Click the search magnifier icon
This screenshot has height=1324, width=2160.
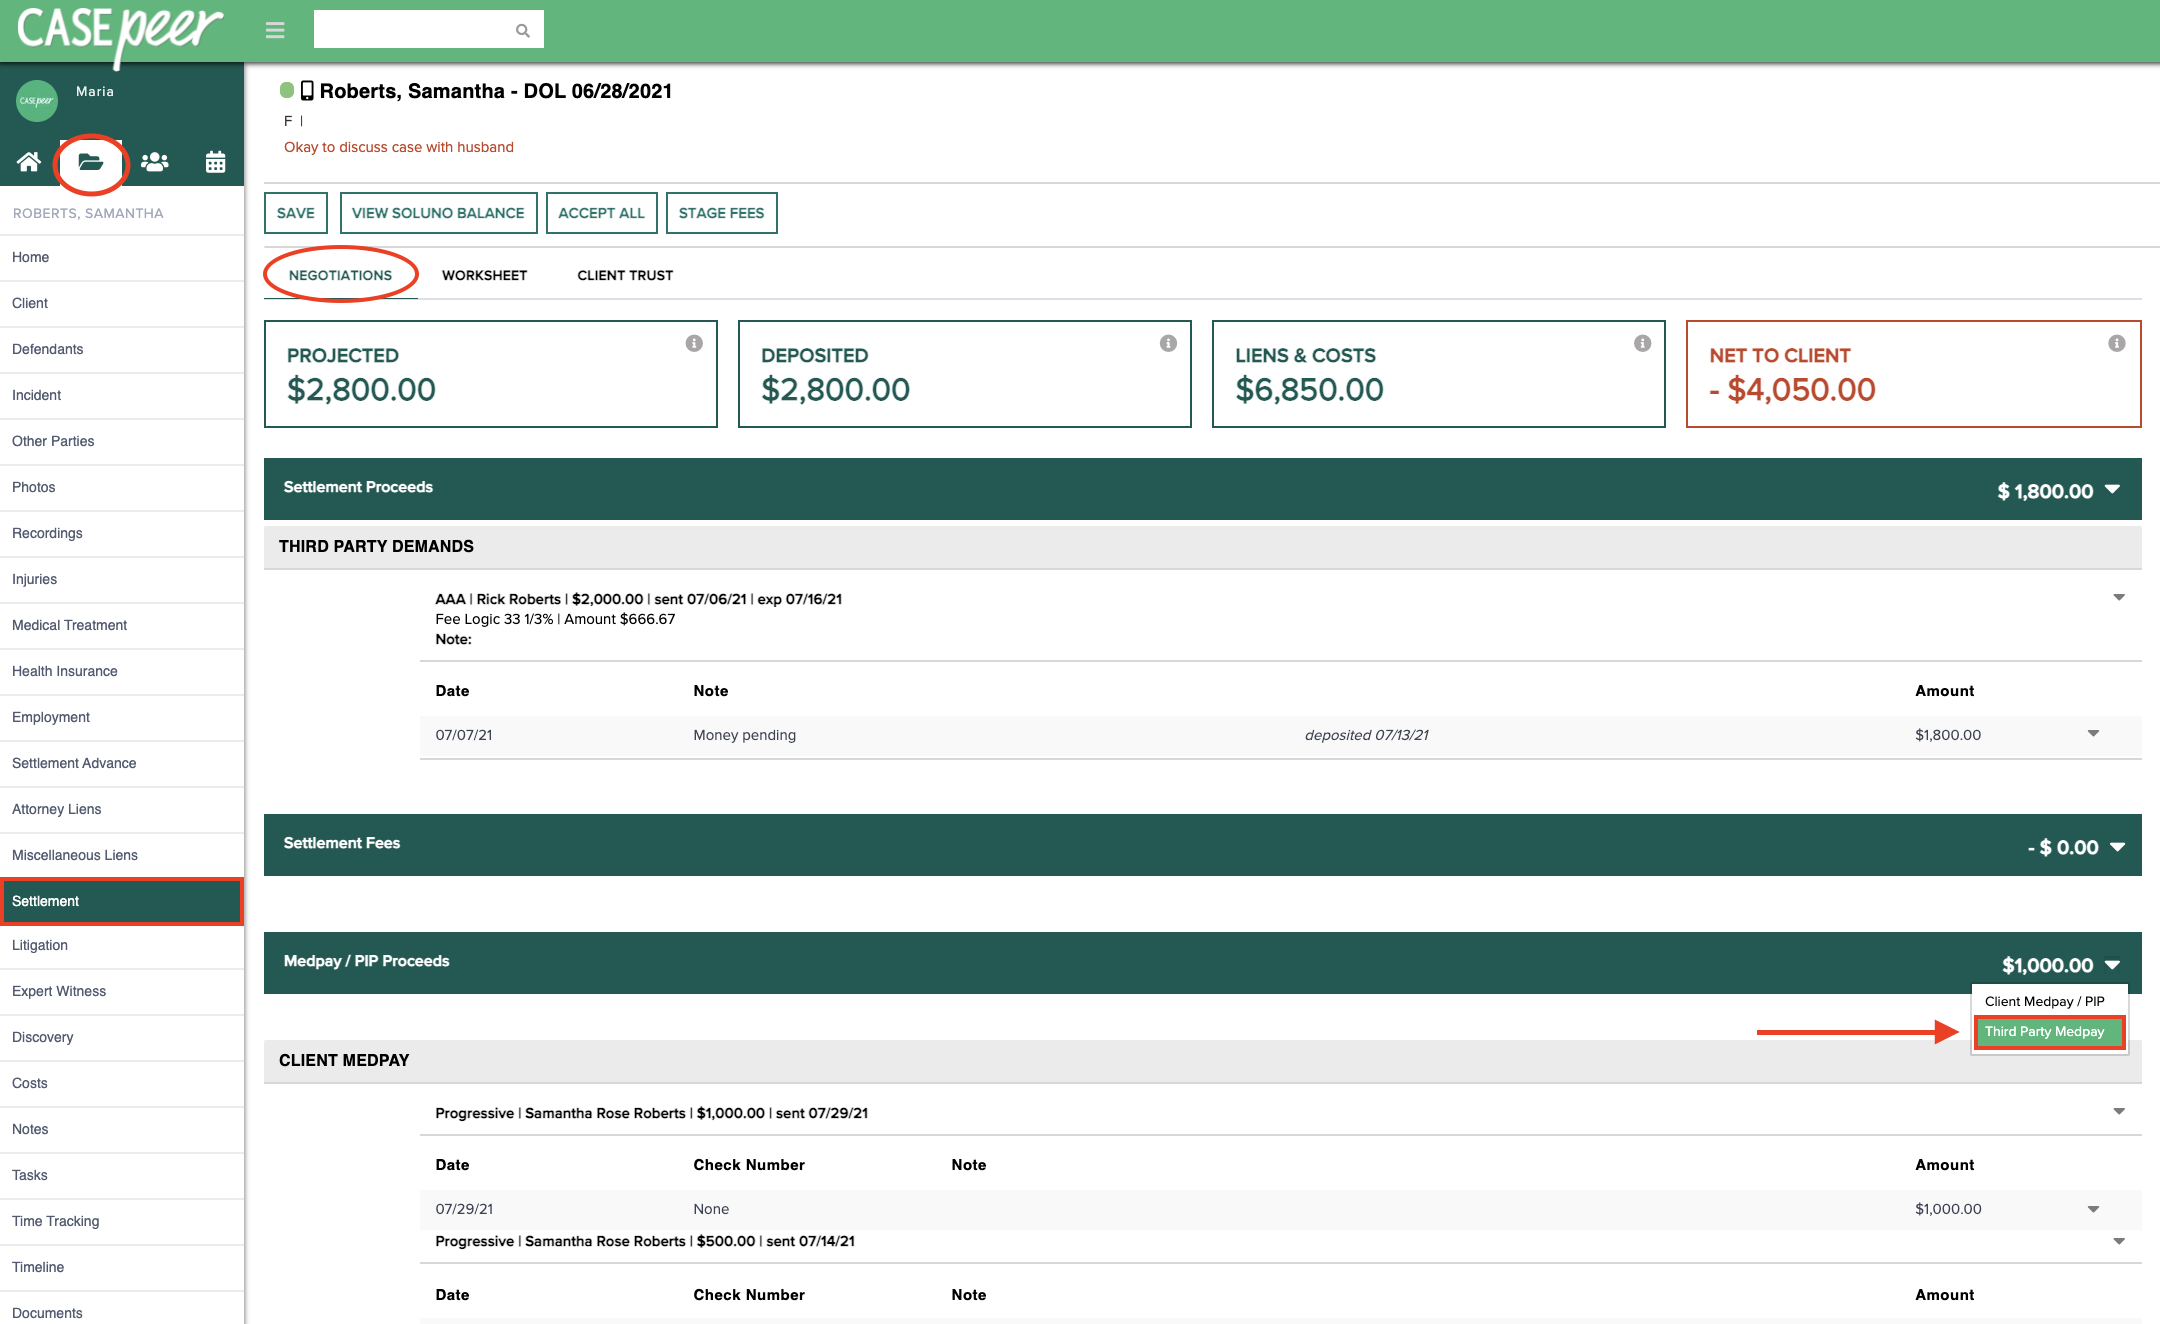[522, 29]
